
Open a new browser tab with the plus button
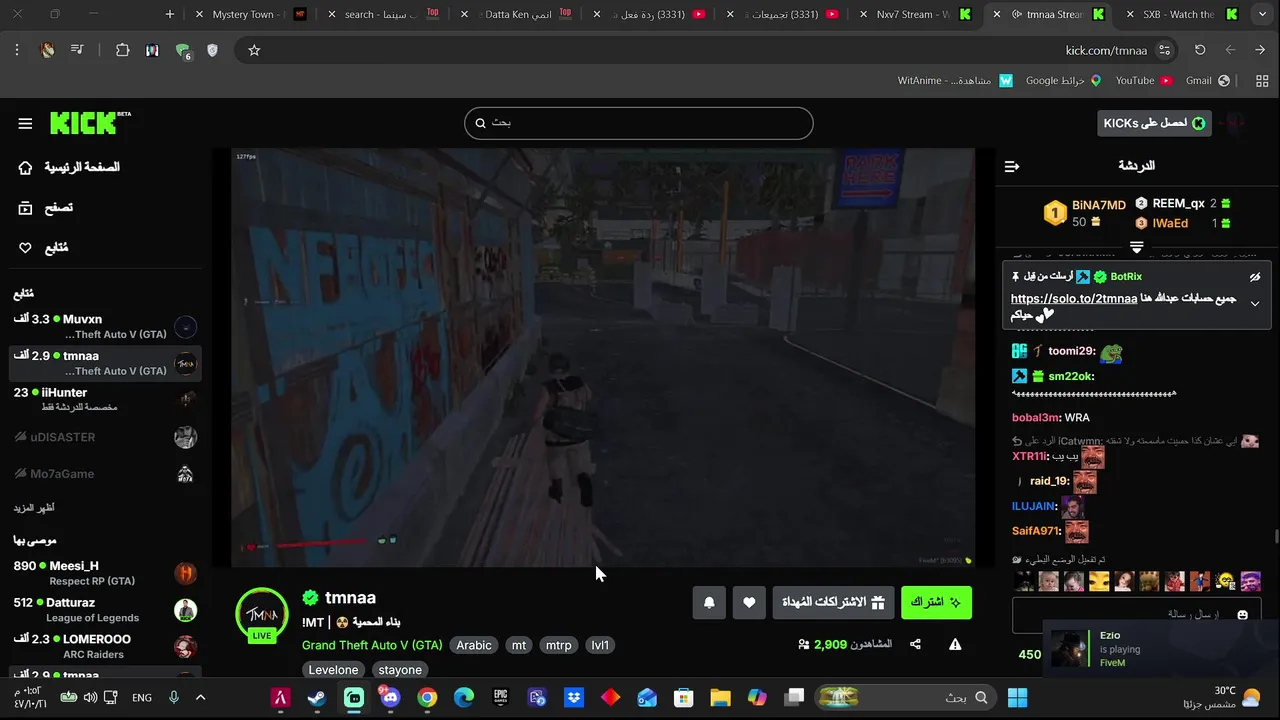(x=170, y=14)
